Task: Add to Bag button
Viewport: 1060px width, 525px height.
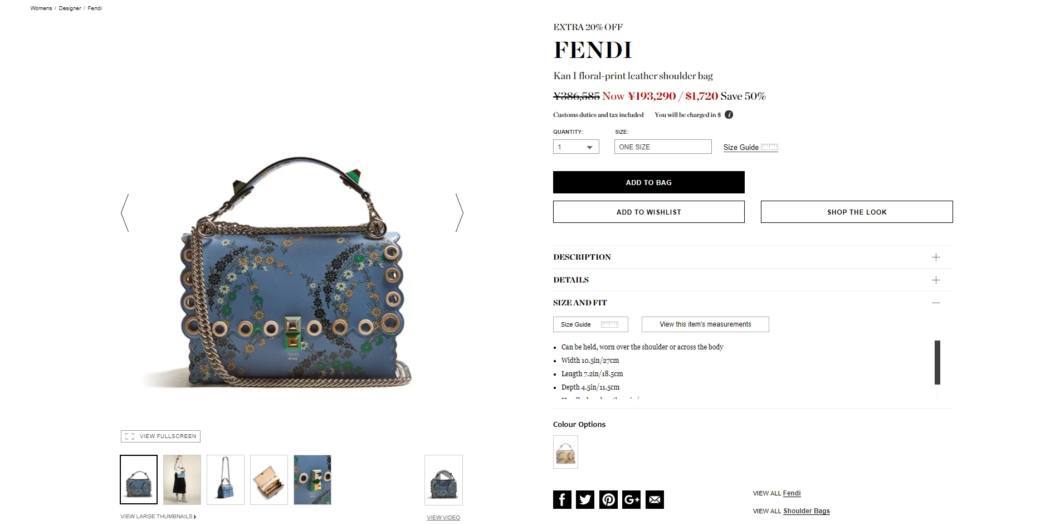Action: coord(648,182)
